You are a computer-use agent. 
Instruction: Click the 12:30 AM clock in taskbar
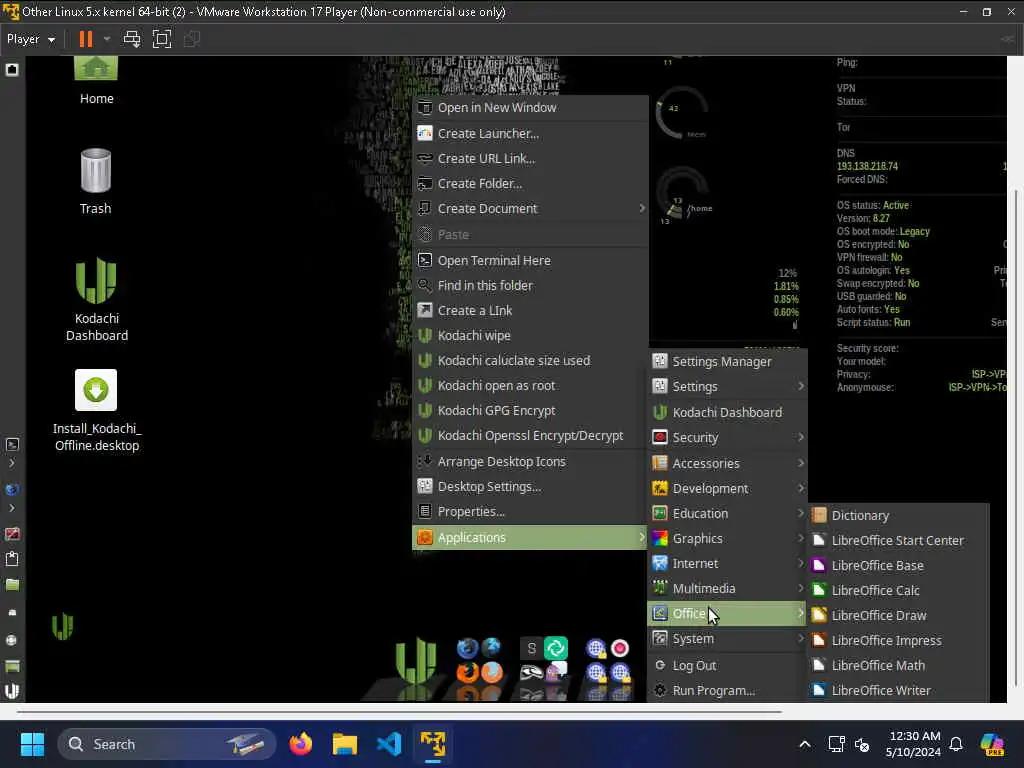(x=914, y=744)
